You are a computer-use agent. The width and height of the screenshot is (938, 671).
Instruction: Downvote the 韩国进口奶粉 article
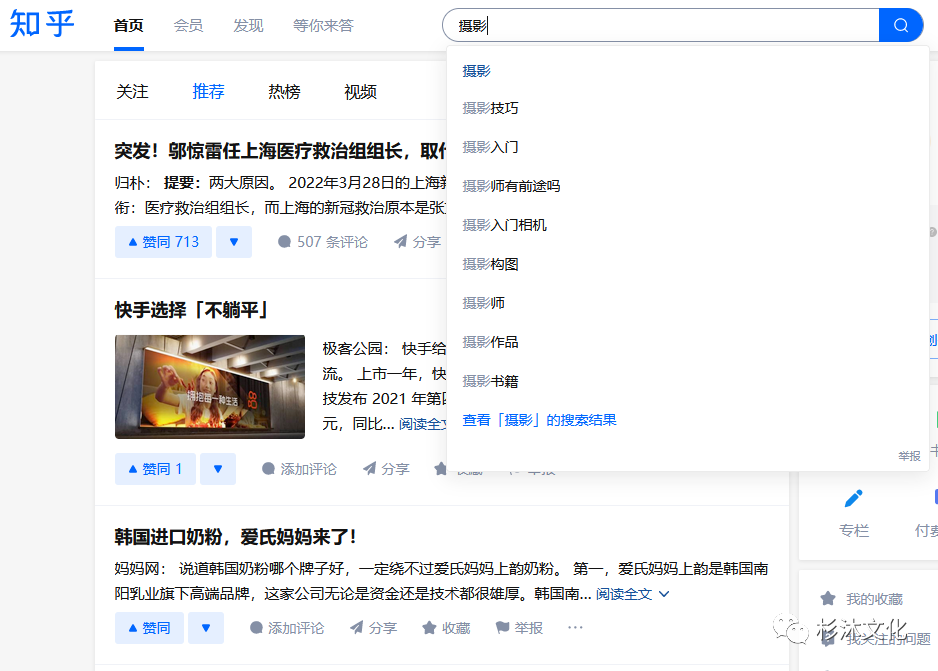pyautogui.click(x=206, y=628)
